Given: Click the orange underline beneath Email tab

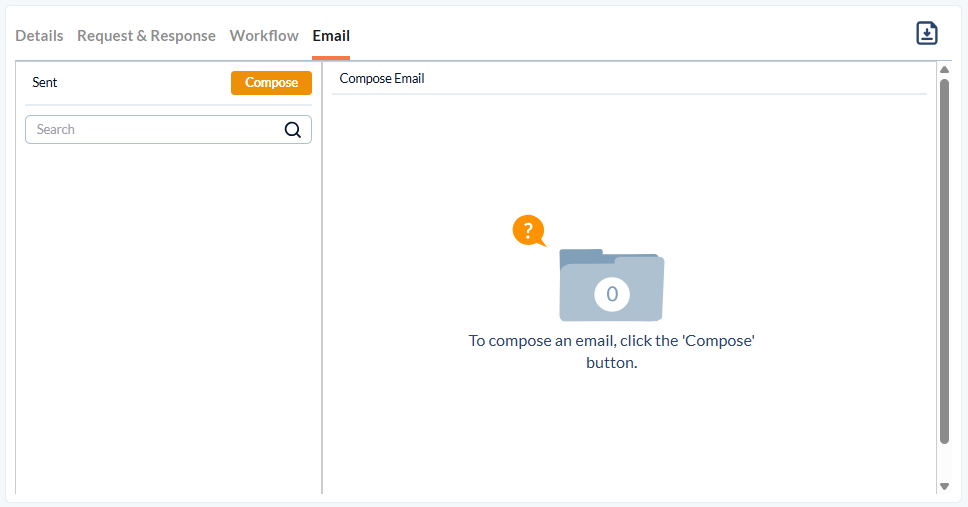Looking at the screenshot, I should (x=331, y=58).
